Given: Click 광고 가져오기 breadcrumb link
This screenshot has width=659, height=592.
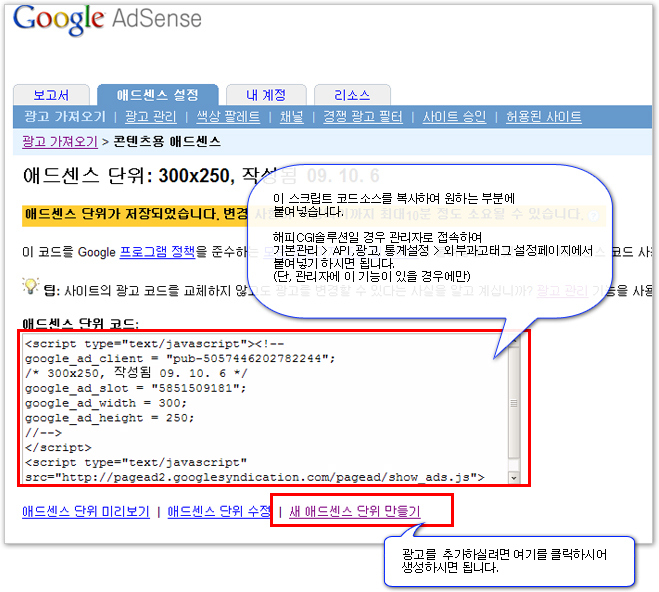Looking at the screenshot, I should click(x=60, y=142).
